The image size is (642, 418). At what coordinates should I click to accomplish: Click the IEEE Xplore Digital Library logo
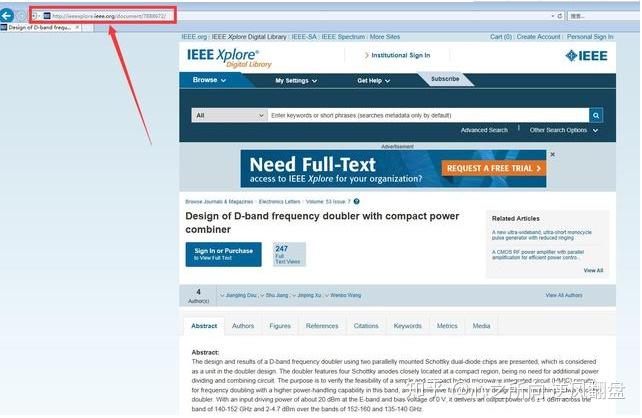click(229, 58)
